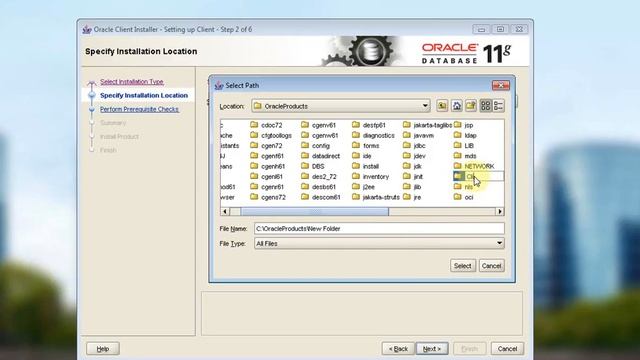This screenshot has height=360, width=640.
Task: Select the jakarta-taglibs folder
Action: (x=427, y=125)
